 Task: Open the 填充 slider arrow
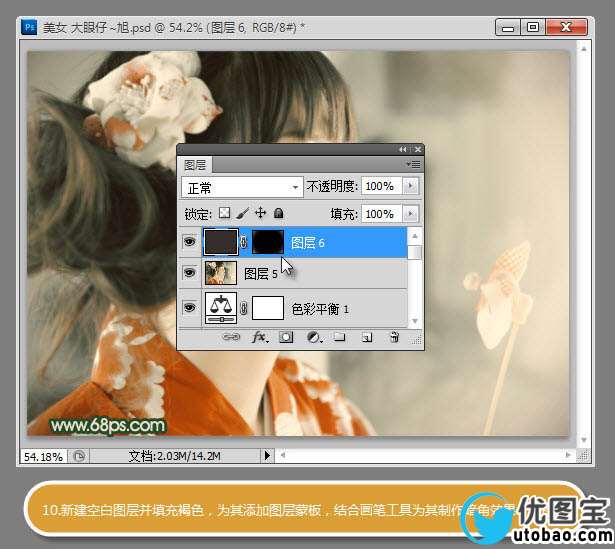point(411,214)
